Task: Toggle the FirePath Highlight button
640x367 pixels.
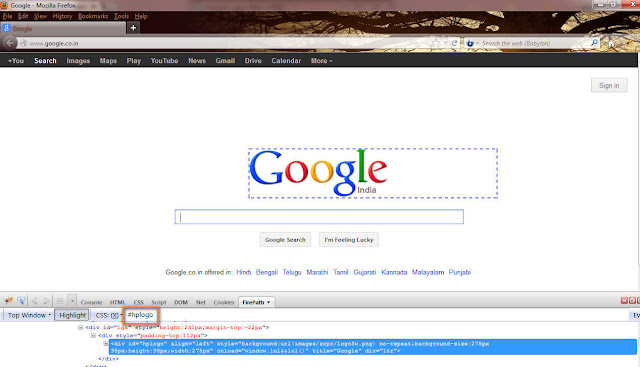Action: pyautogui.click(x=72, y=315)
